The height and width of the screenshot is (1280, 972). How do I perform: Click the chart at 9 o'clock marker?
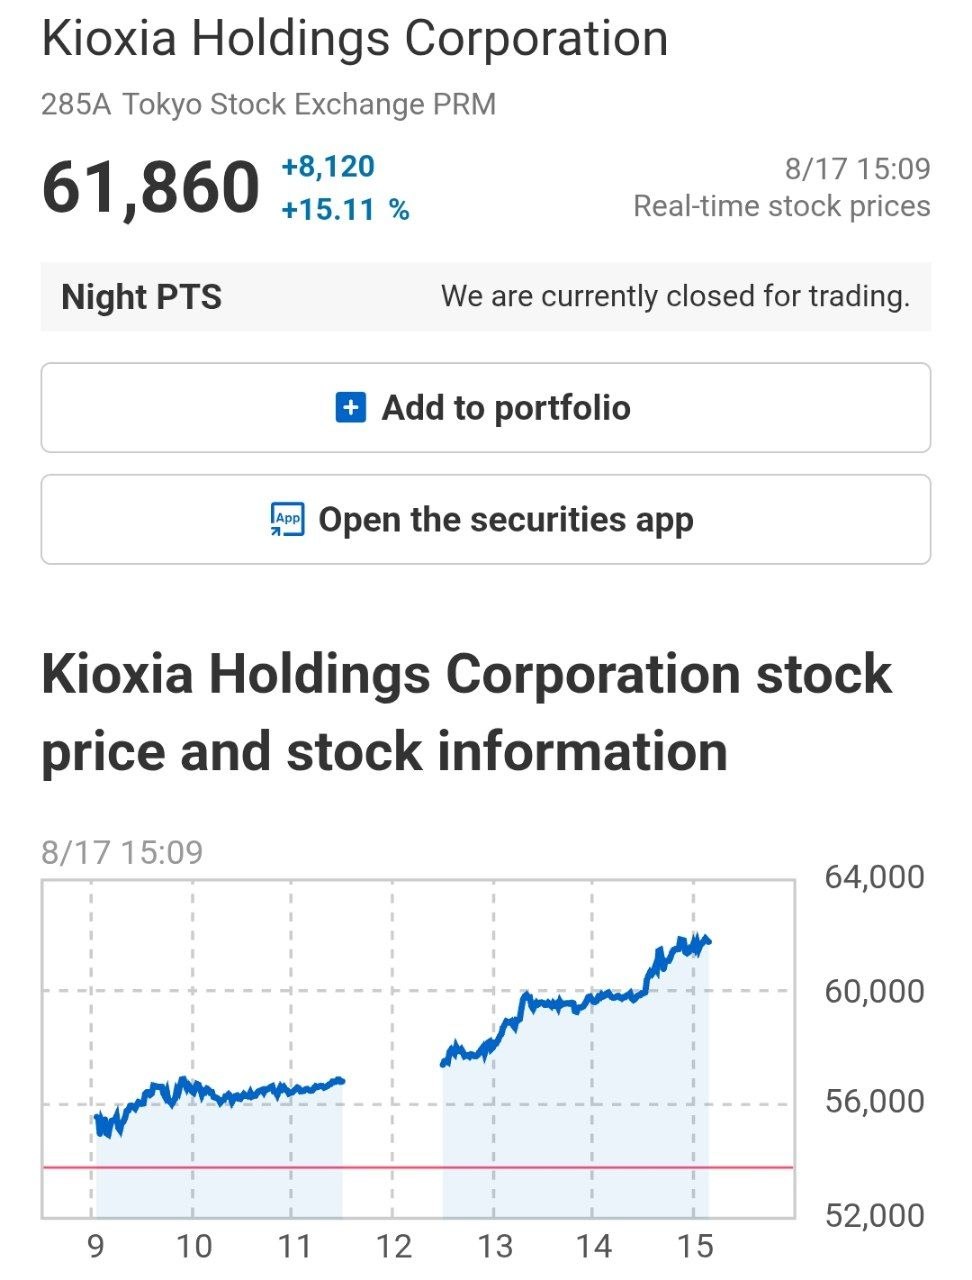[x=96, y=1246]
